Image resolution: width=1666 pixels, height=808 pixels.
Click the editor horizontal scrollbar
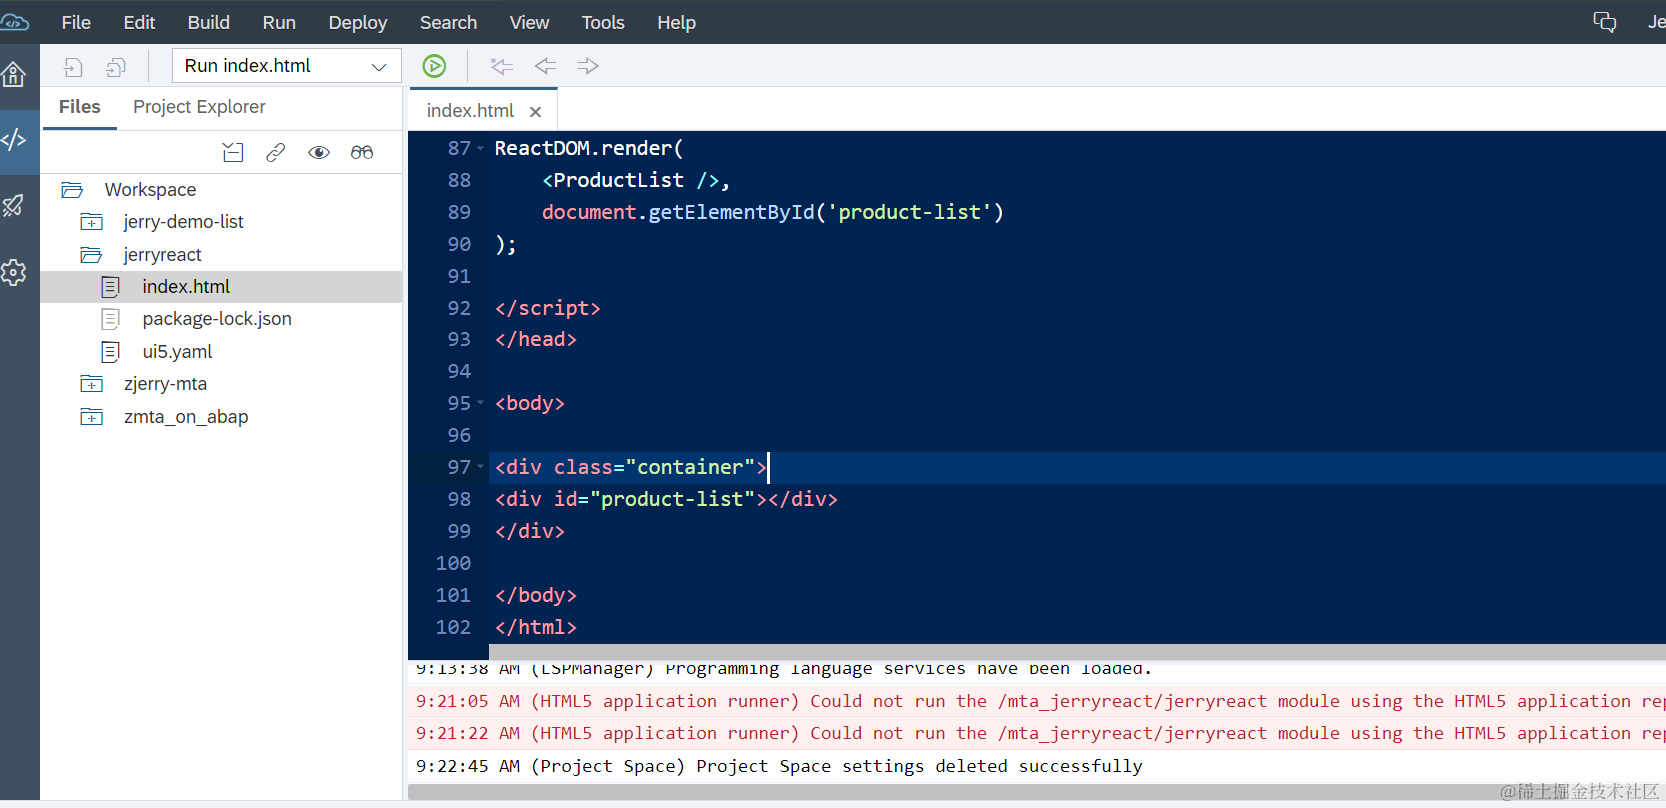pos(1077,651)
